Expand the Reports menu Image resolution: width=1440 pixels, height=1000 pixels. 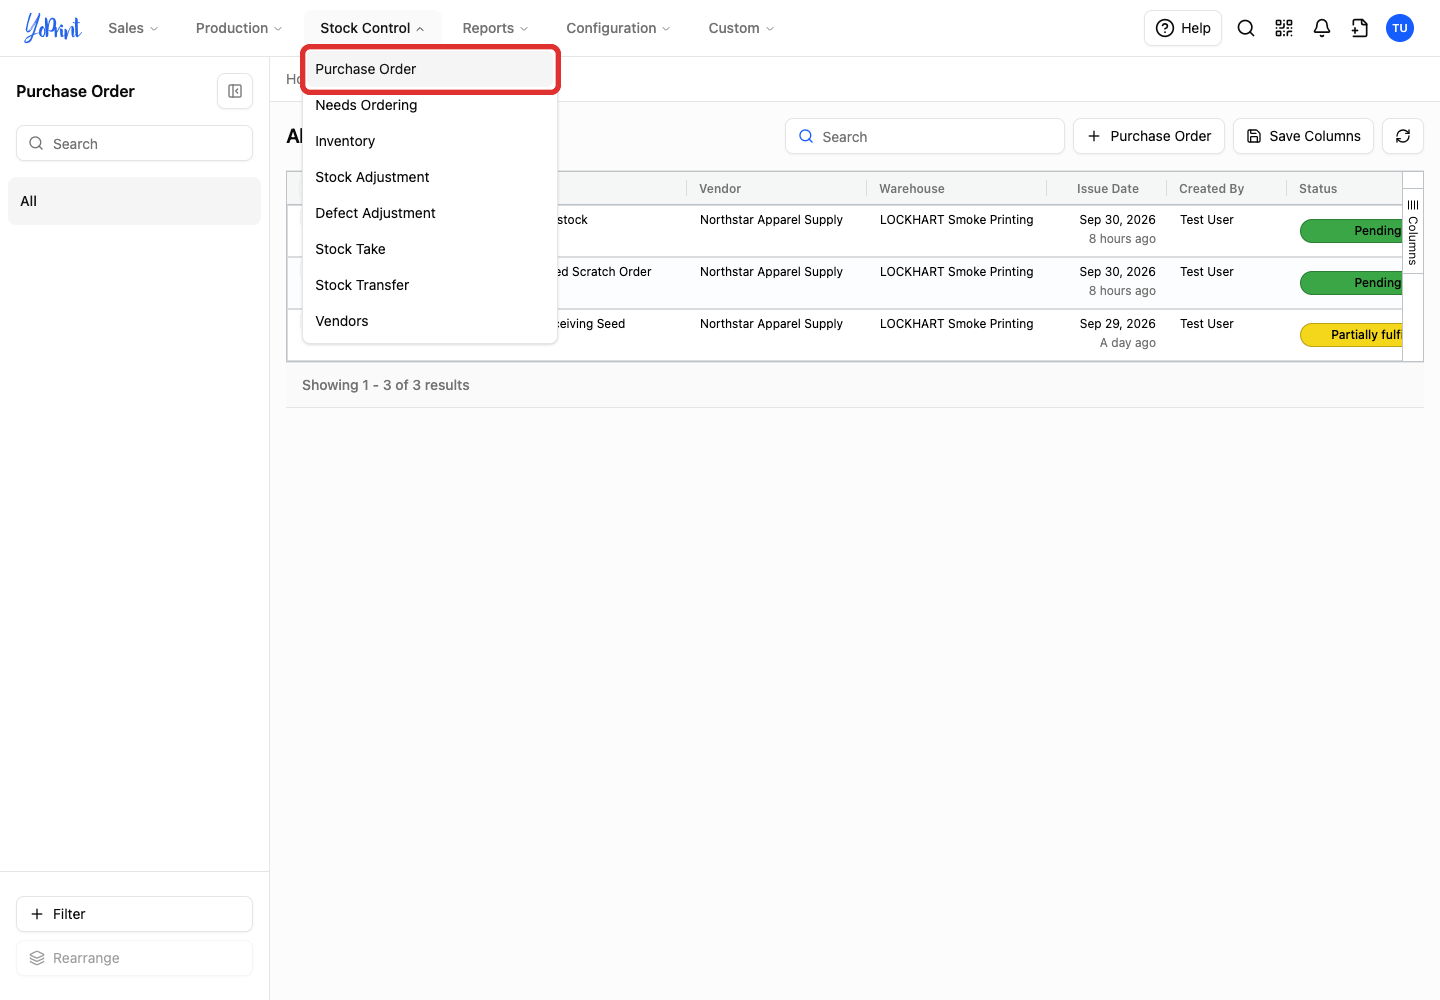(x=495, y=28)
